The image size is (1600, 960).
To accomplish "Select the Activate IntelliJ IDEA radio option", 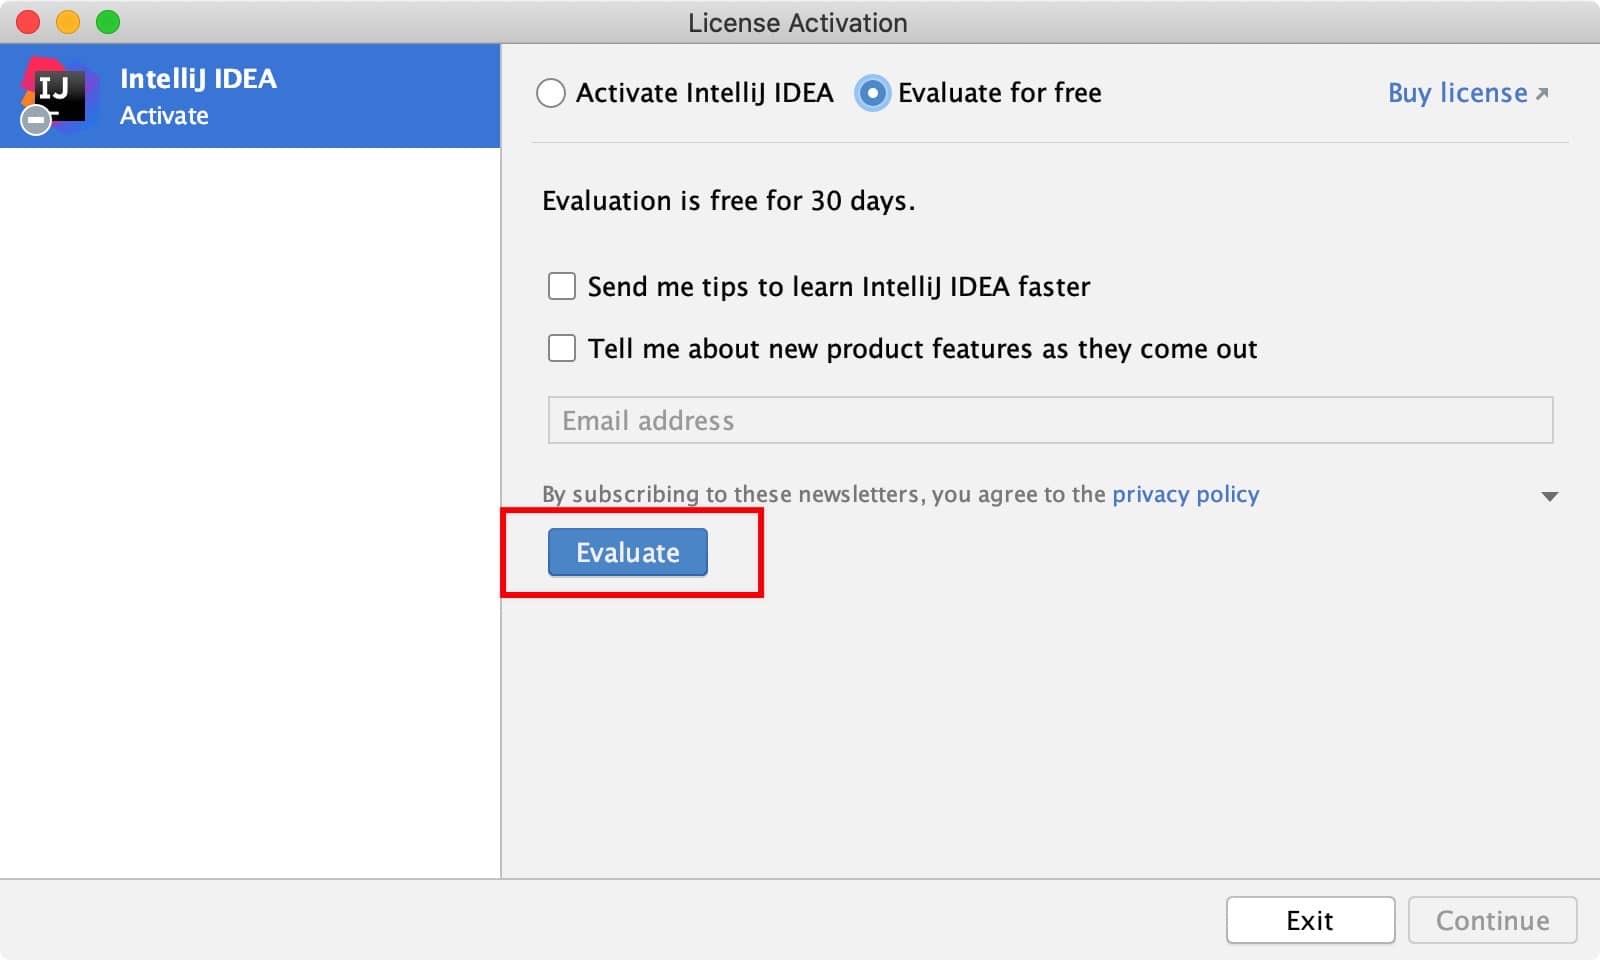I will 551,93.
